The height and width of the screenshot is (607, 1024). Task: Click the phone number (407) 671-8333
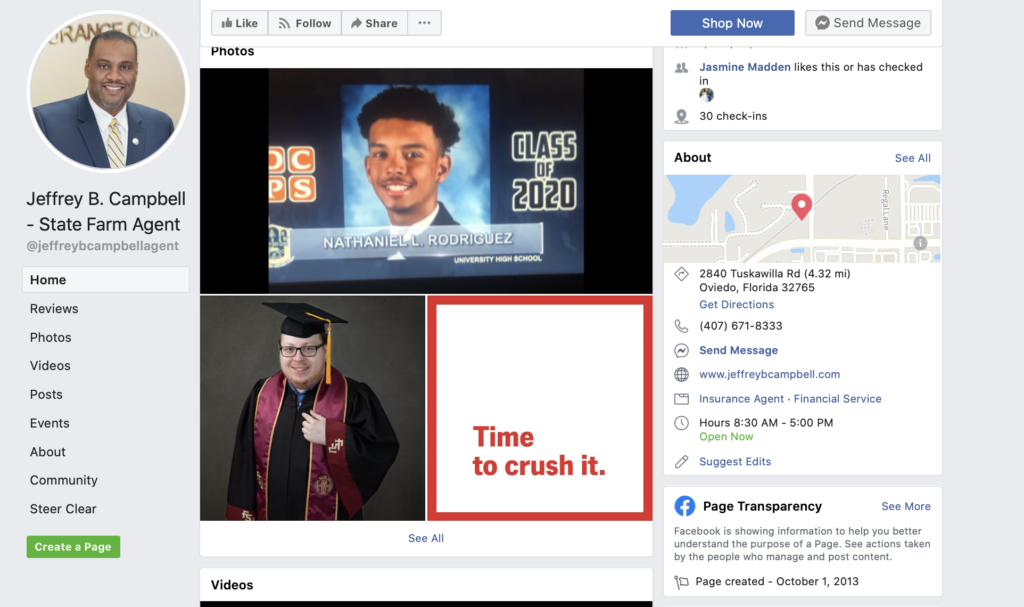pos(741,326)
